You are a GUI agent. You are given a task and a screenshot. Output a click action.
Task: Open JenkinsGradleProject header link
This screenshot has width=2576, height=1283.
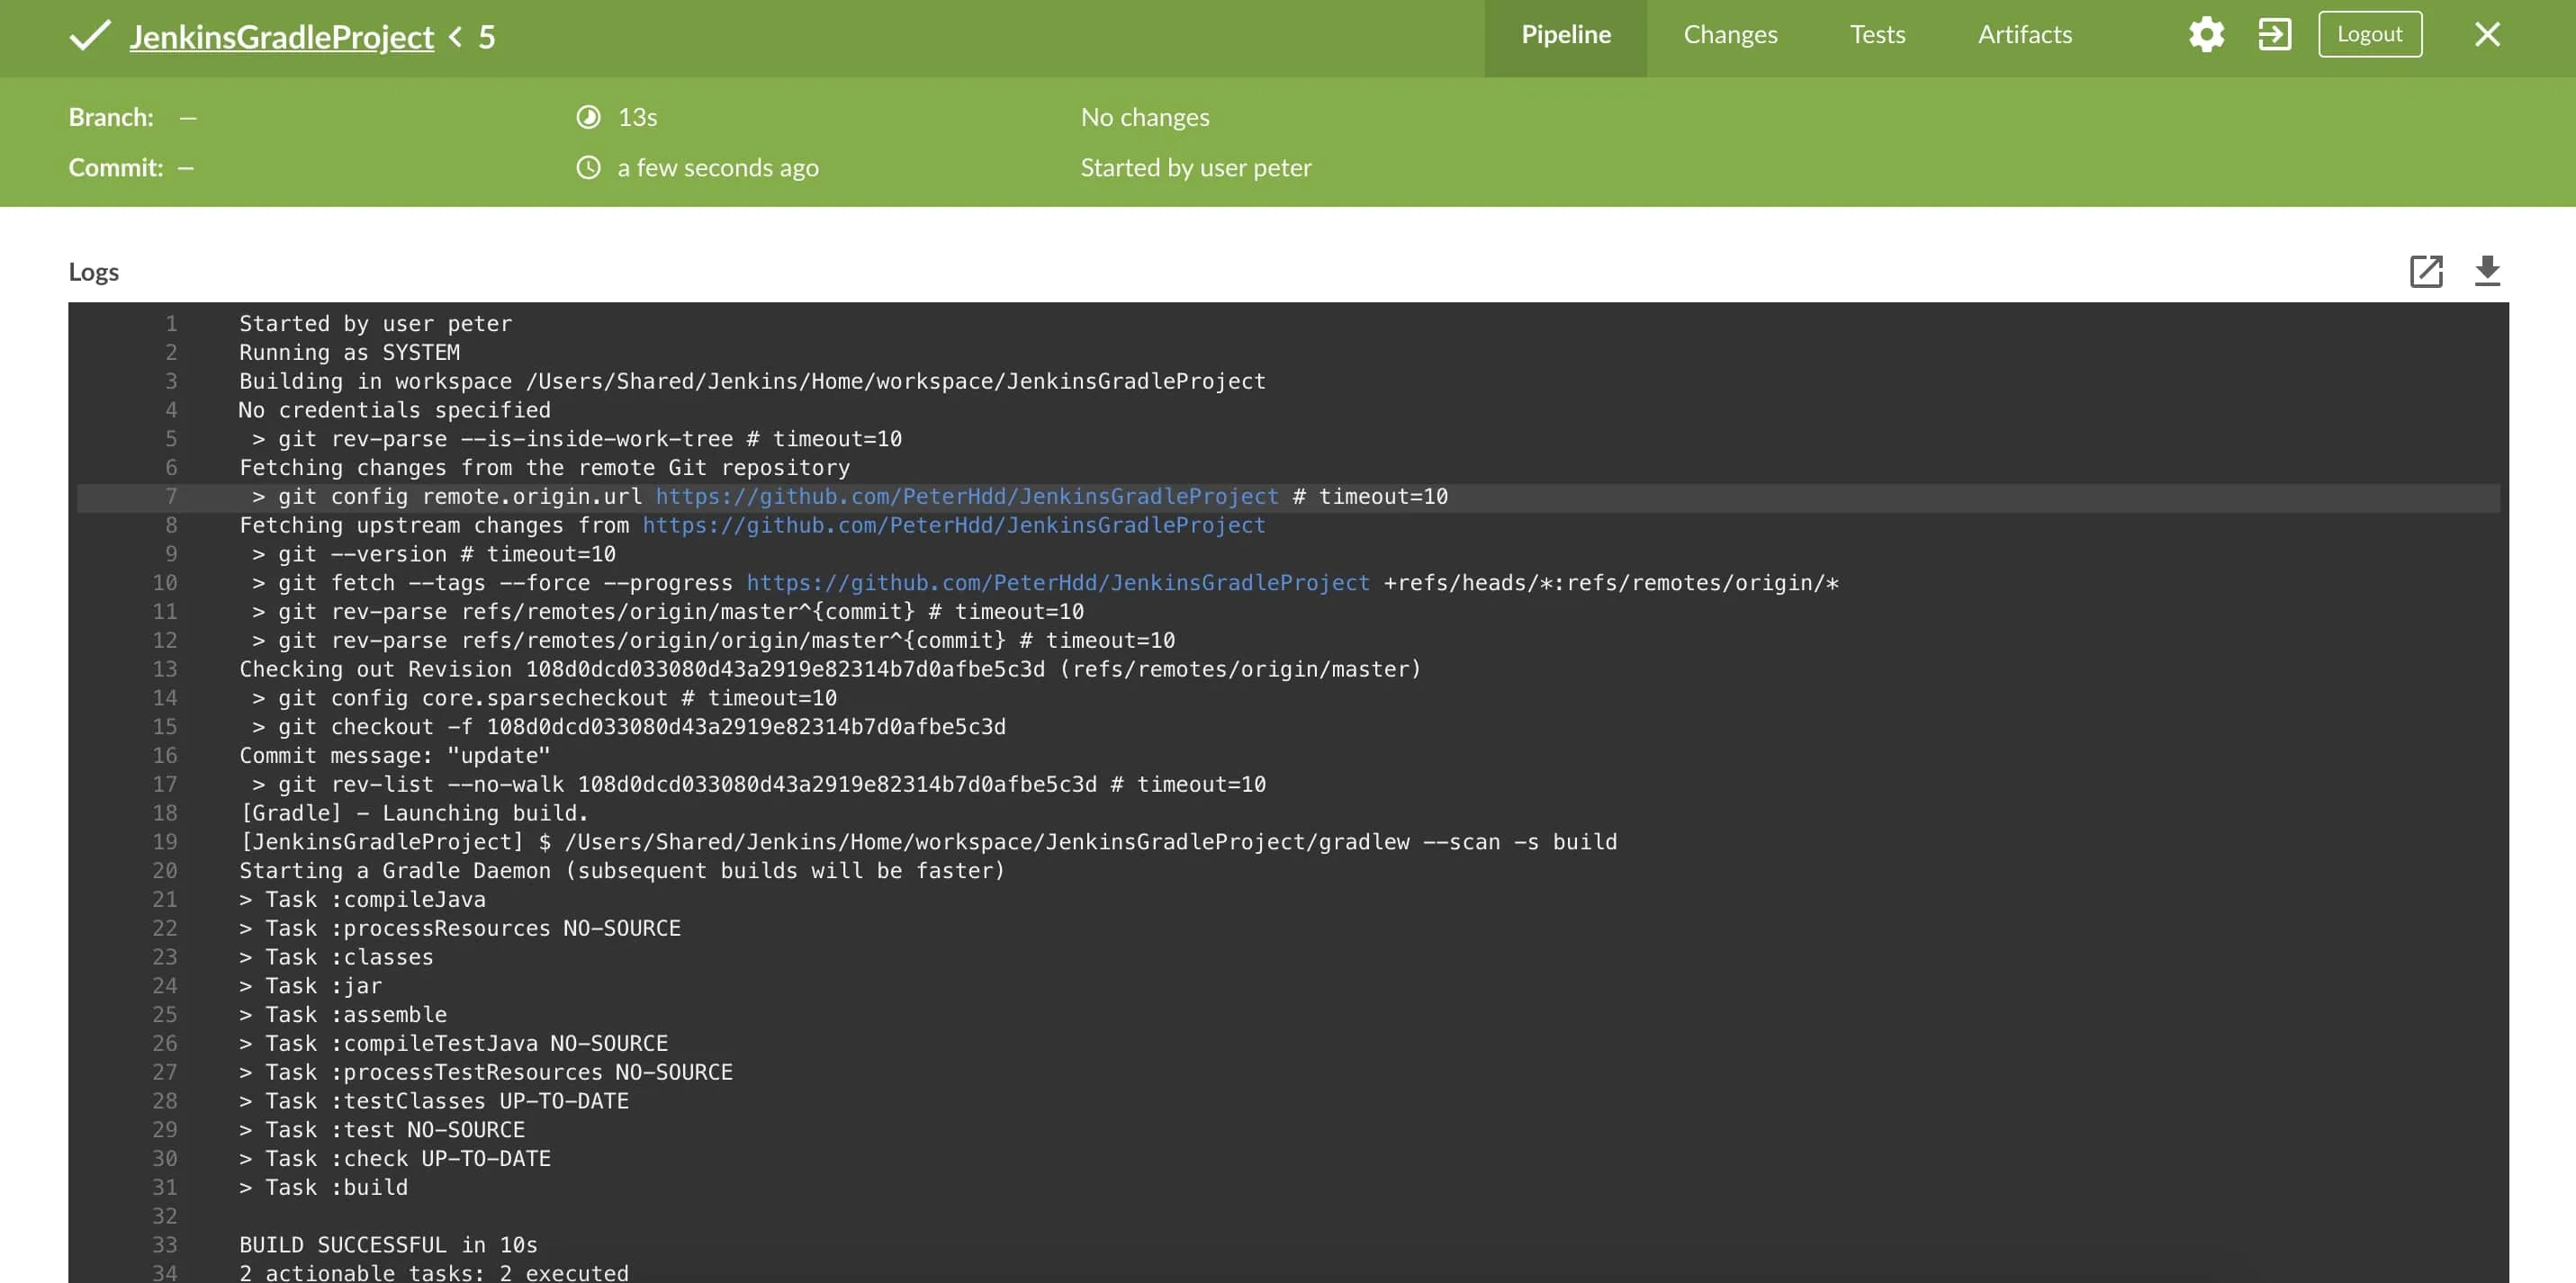tap(282, 37)
